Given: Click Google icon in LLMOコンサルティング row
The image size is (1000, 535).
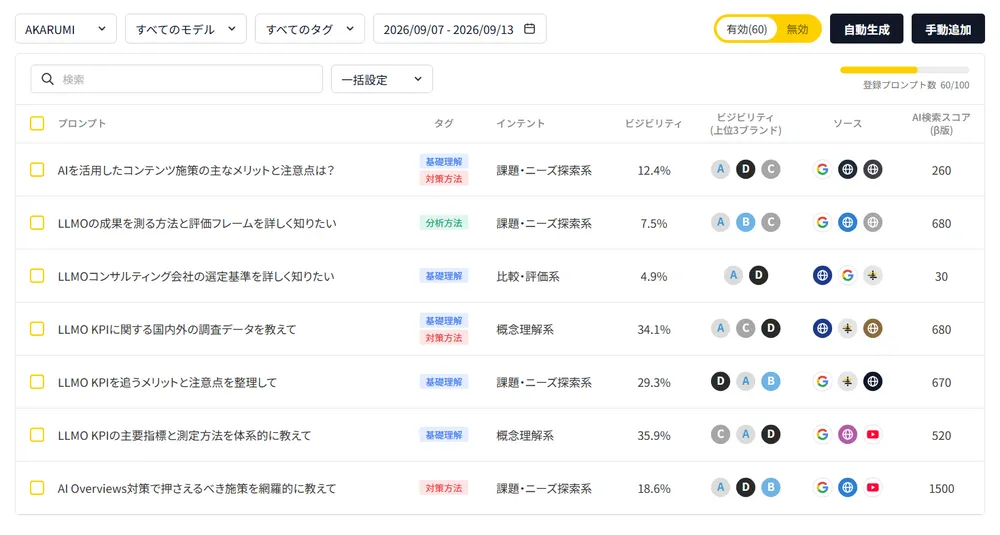Looking at the screenshot, I should [x=848, y=275].
